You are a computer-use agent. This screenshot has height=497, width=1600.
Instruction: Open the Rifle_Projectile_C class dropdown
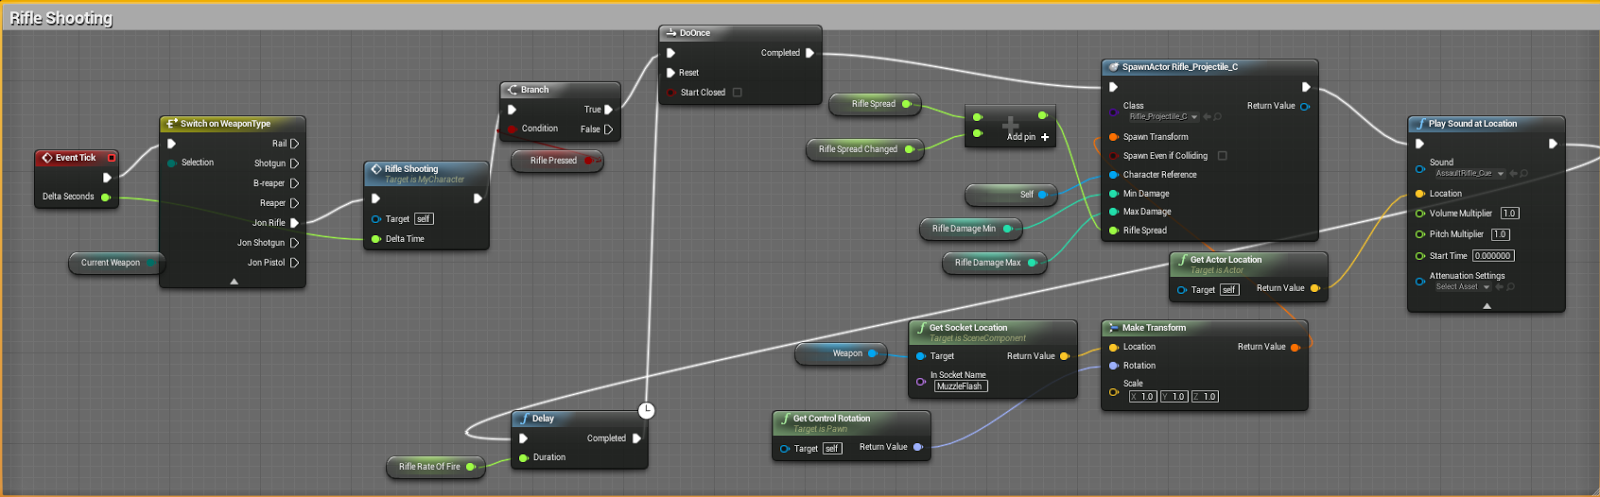click(x=1163, y=117)
